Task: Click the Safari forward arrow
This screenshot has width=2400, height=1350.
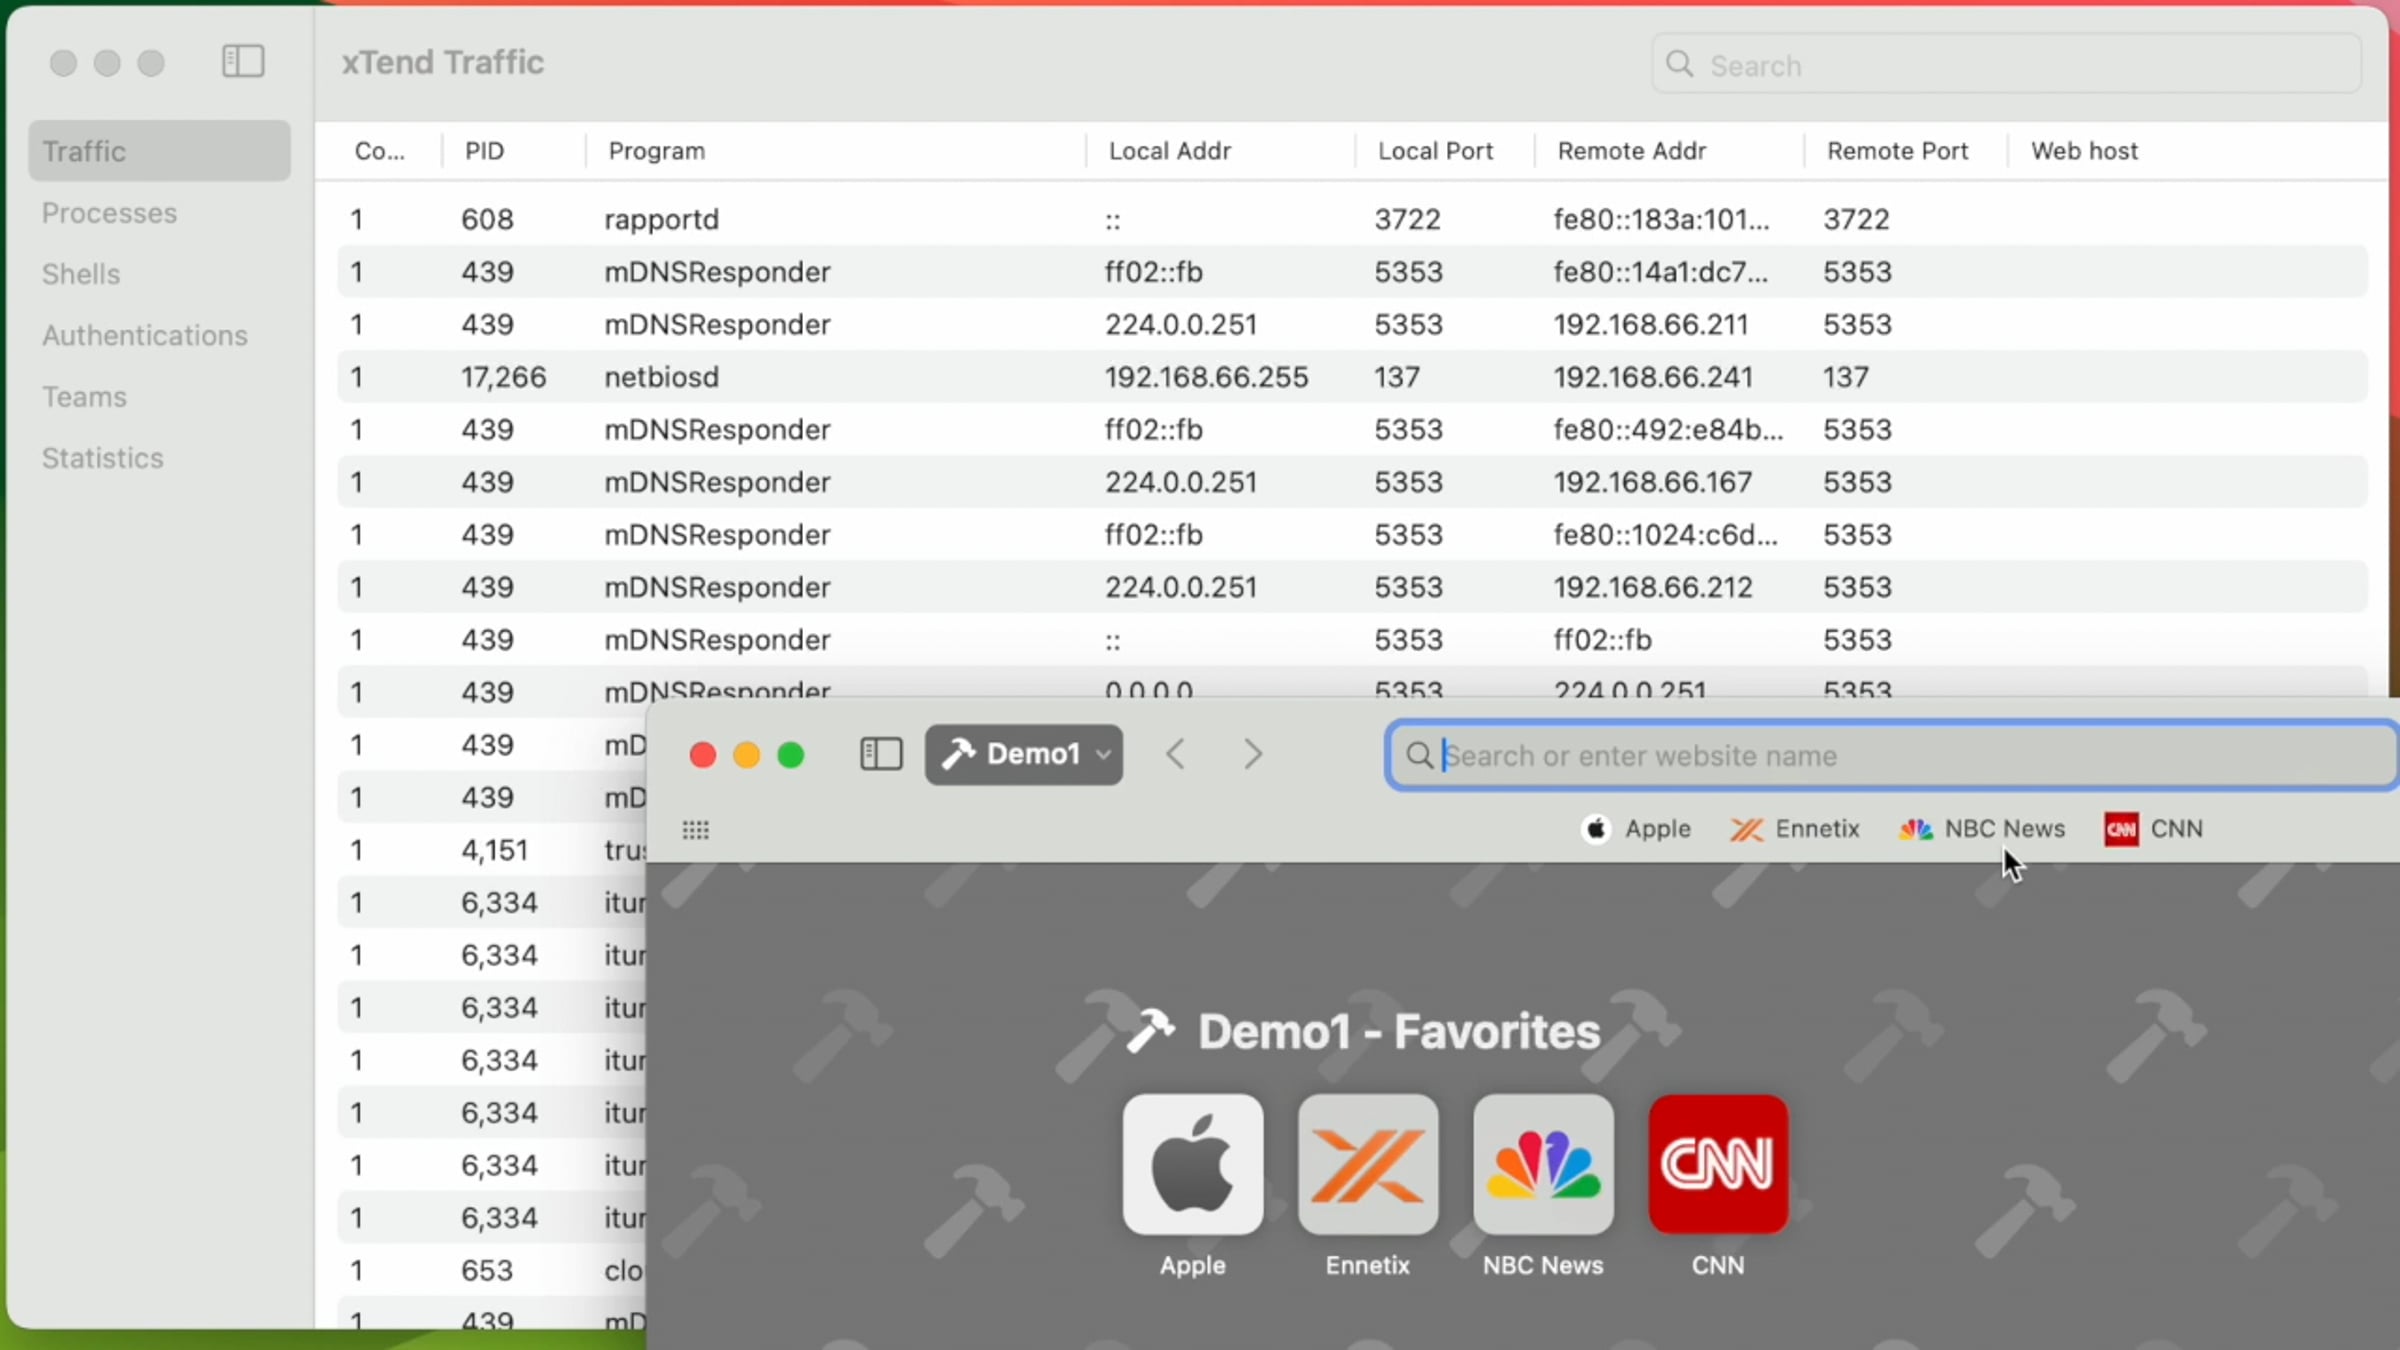Action: pyautogui.click(x=1253, y=754)
